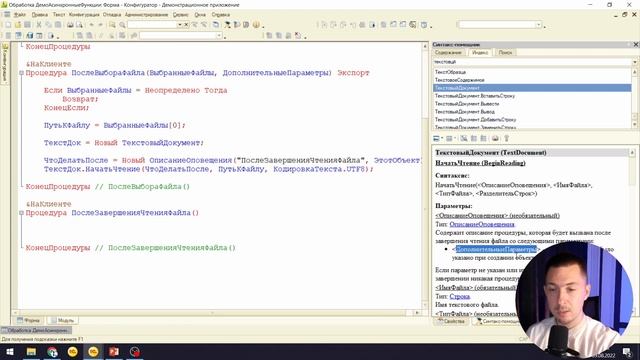Open the Файл menu
Viewport: 640px width, 360px height.
pos(20,15)
